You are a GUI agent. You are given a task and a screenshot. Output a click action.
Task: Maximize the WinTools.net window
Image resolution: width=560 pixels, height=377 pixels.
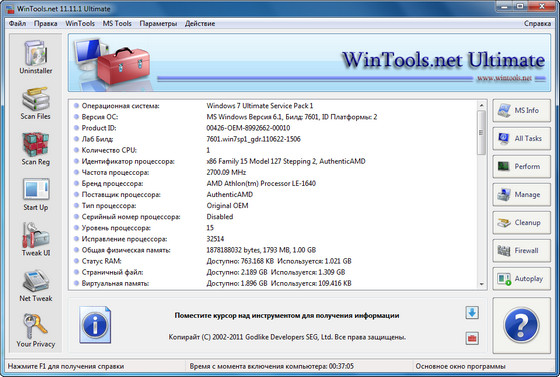click(x=521, y=6)
